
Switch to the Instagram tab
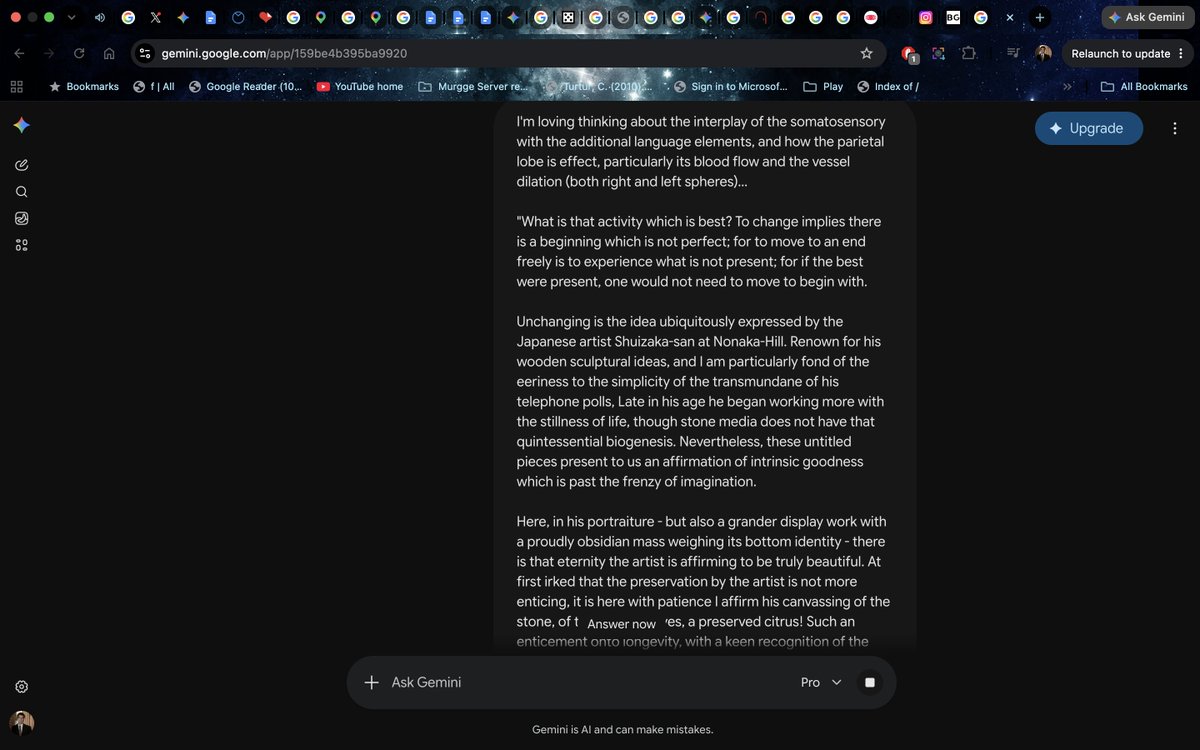[926, 17]
